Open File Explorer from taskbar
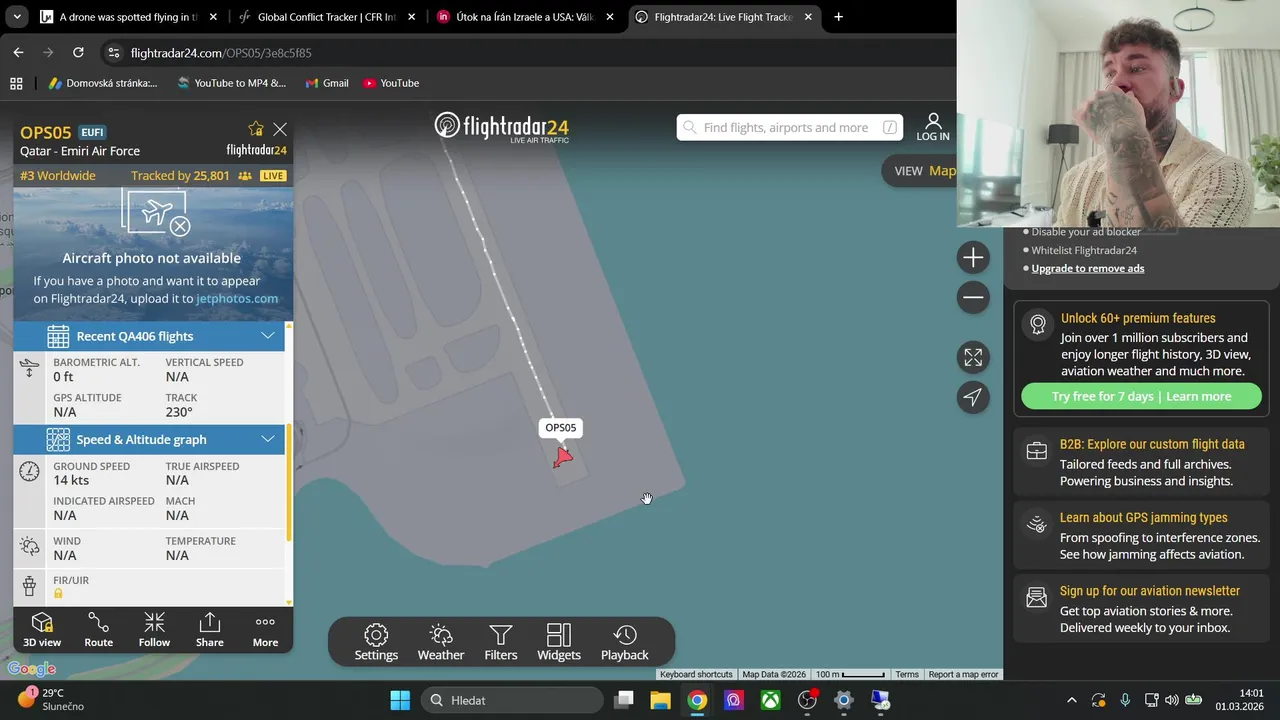This screenshot has width=1280, height=720. click(x=660, y=700)
